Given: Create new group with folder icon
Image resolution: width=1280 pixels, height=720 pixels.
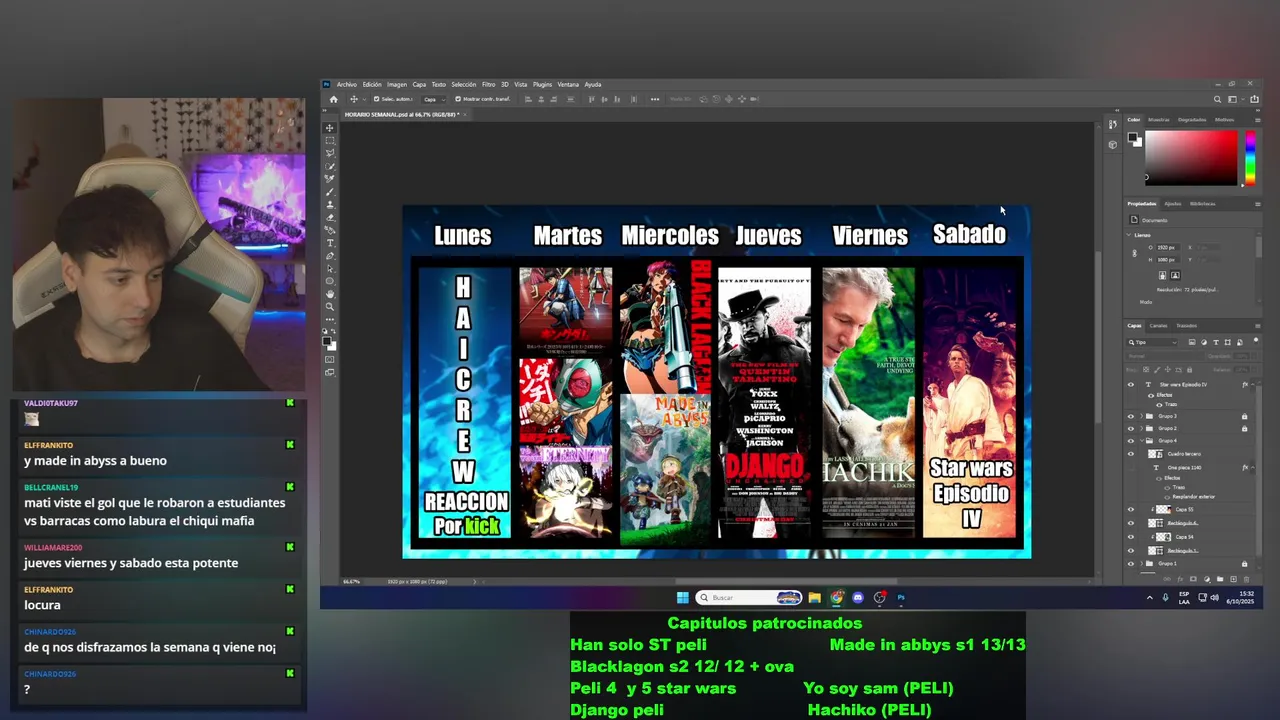Looking at the screenshot, I should point(1220,579).
